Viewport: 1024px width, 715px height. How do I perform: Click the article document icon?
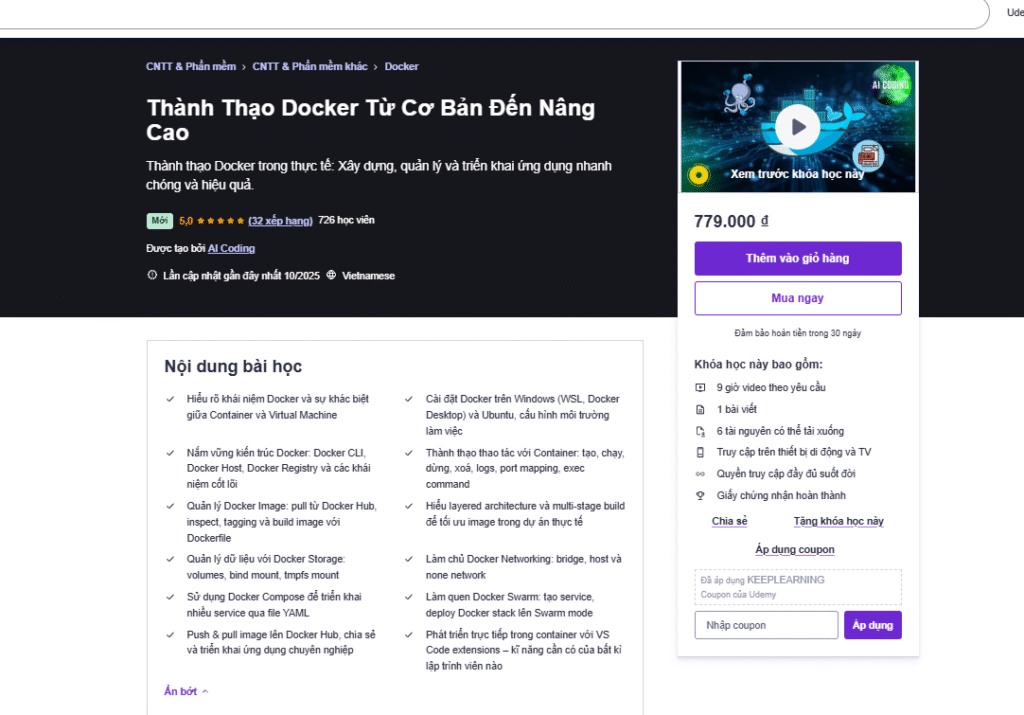click(x=700, y=409)
